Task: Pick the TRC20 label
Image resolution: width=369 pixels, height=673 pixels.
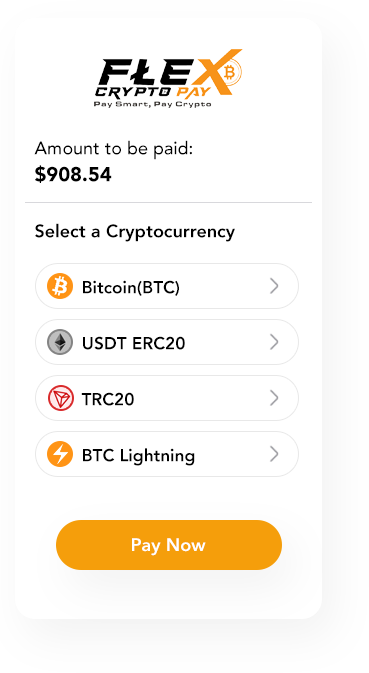Action: tap(108, 399)
